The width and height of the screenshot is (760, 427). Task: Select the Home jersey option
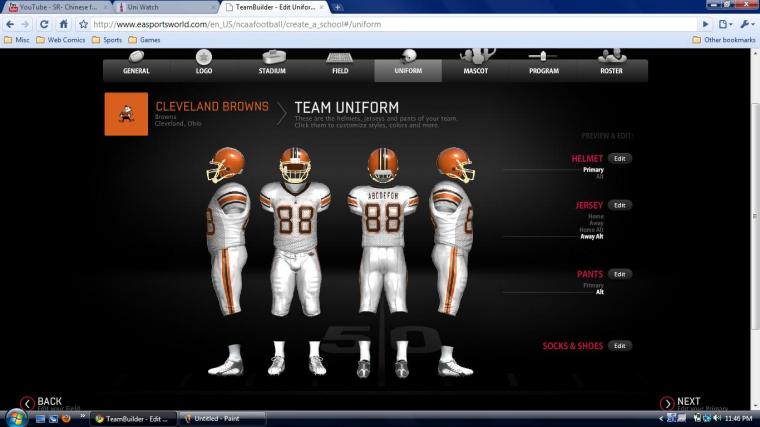pos(596,216)
